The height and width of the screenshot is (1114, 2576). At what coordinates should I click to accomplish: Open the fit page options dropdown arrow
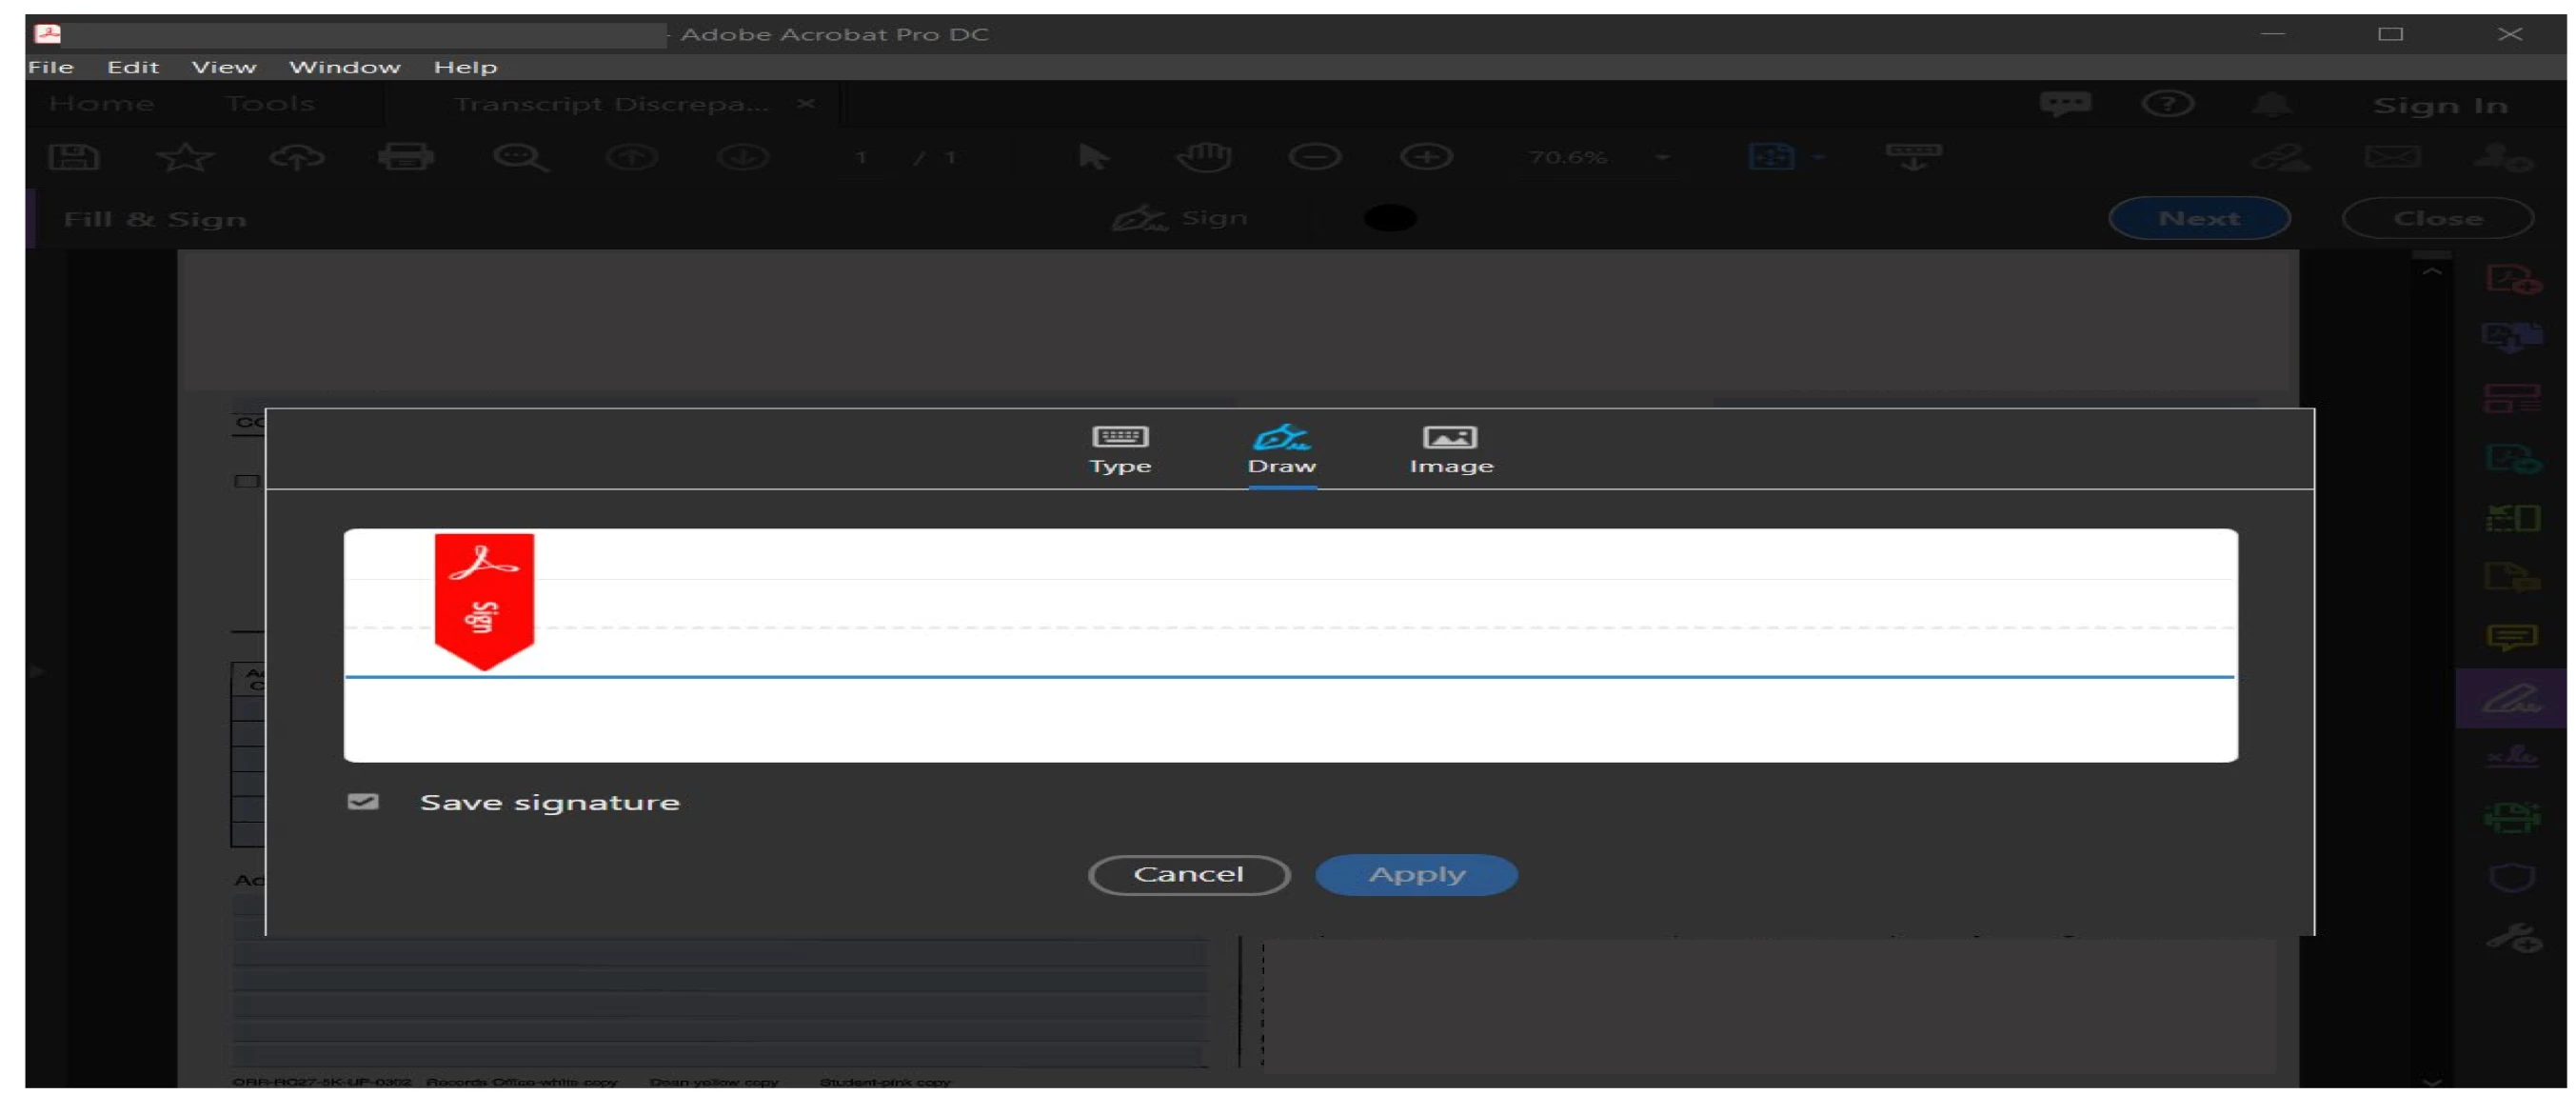pos(1818,157)
